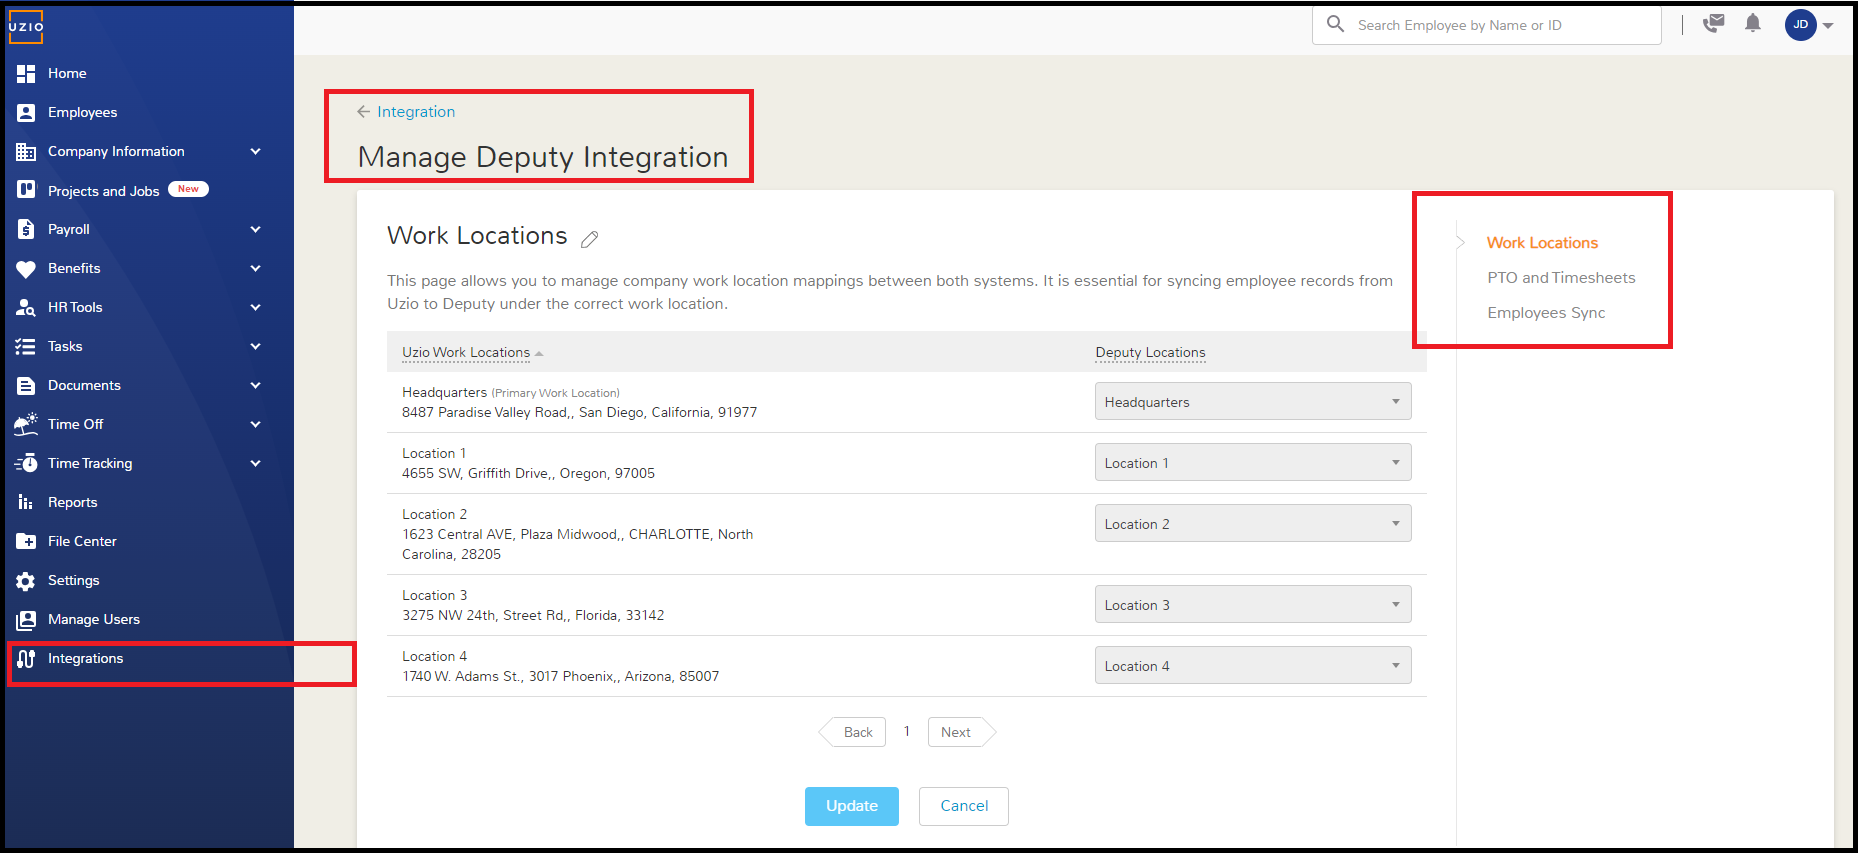Open Home from the dashboard icon

26,74
